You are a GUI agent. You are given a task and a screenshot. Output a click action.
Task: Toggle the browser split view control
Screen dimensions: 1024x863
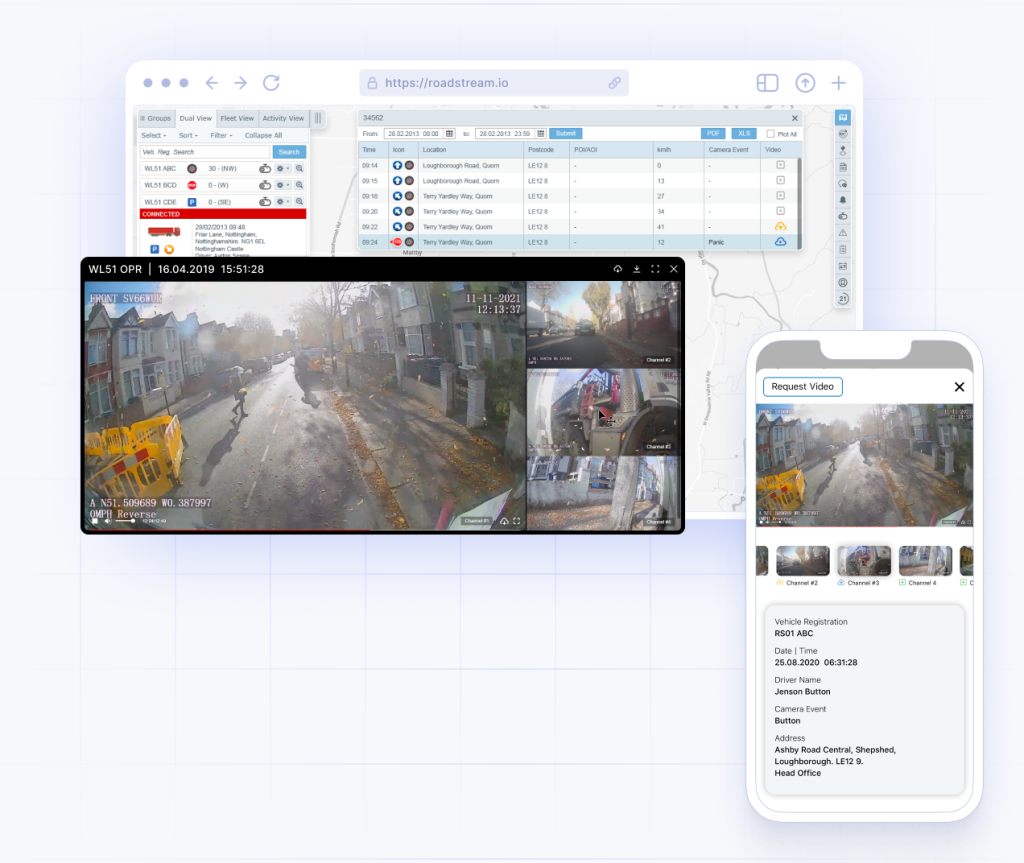tap(767, 83)
